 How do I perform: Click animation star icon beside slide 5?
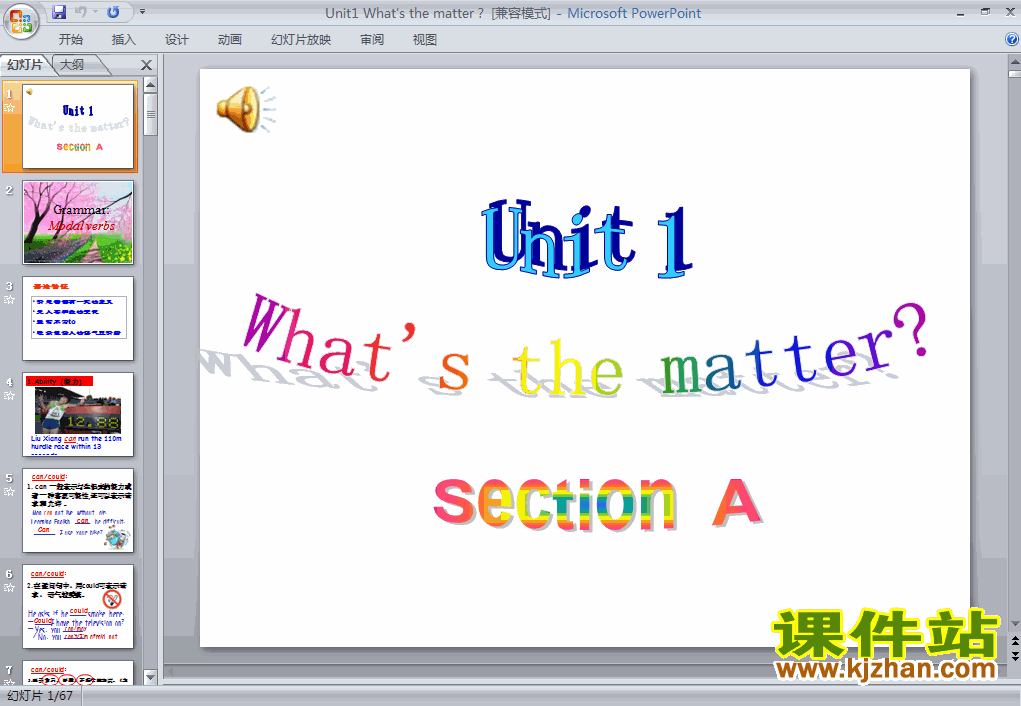pyautogui.click(x=9, y=492)
